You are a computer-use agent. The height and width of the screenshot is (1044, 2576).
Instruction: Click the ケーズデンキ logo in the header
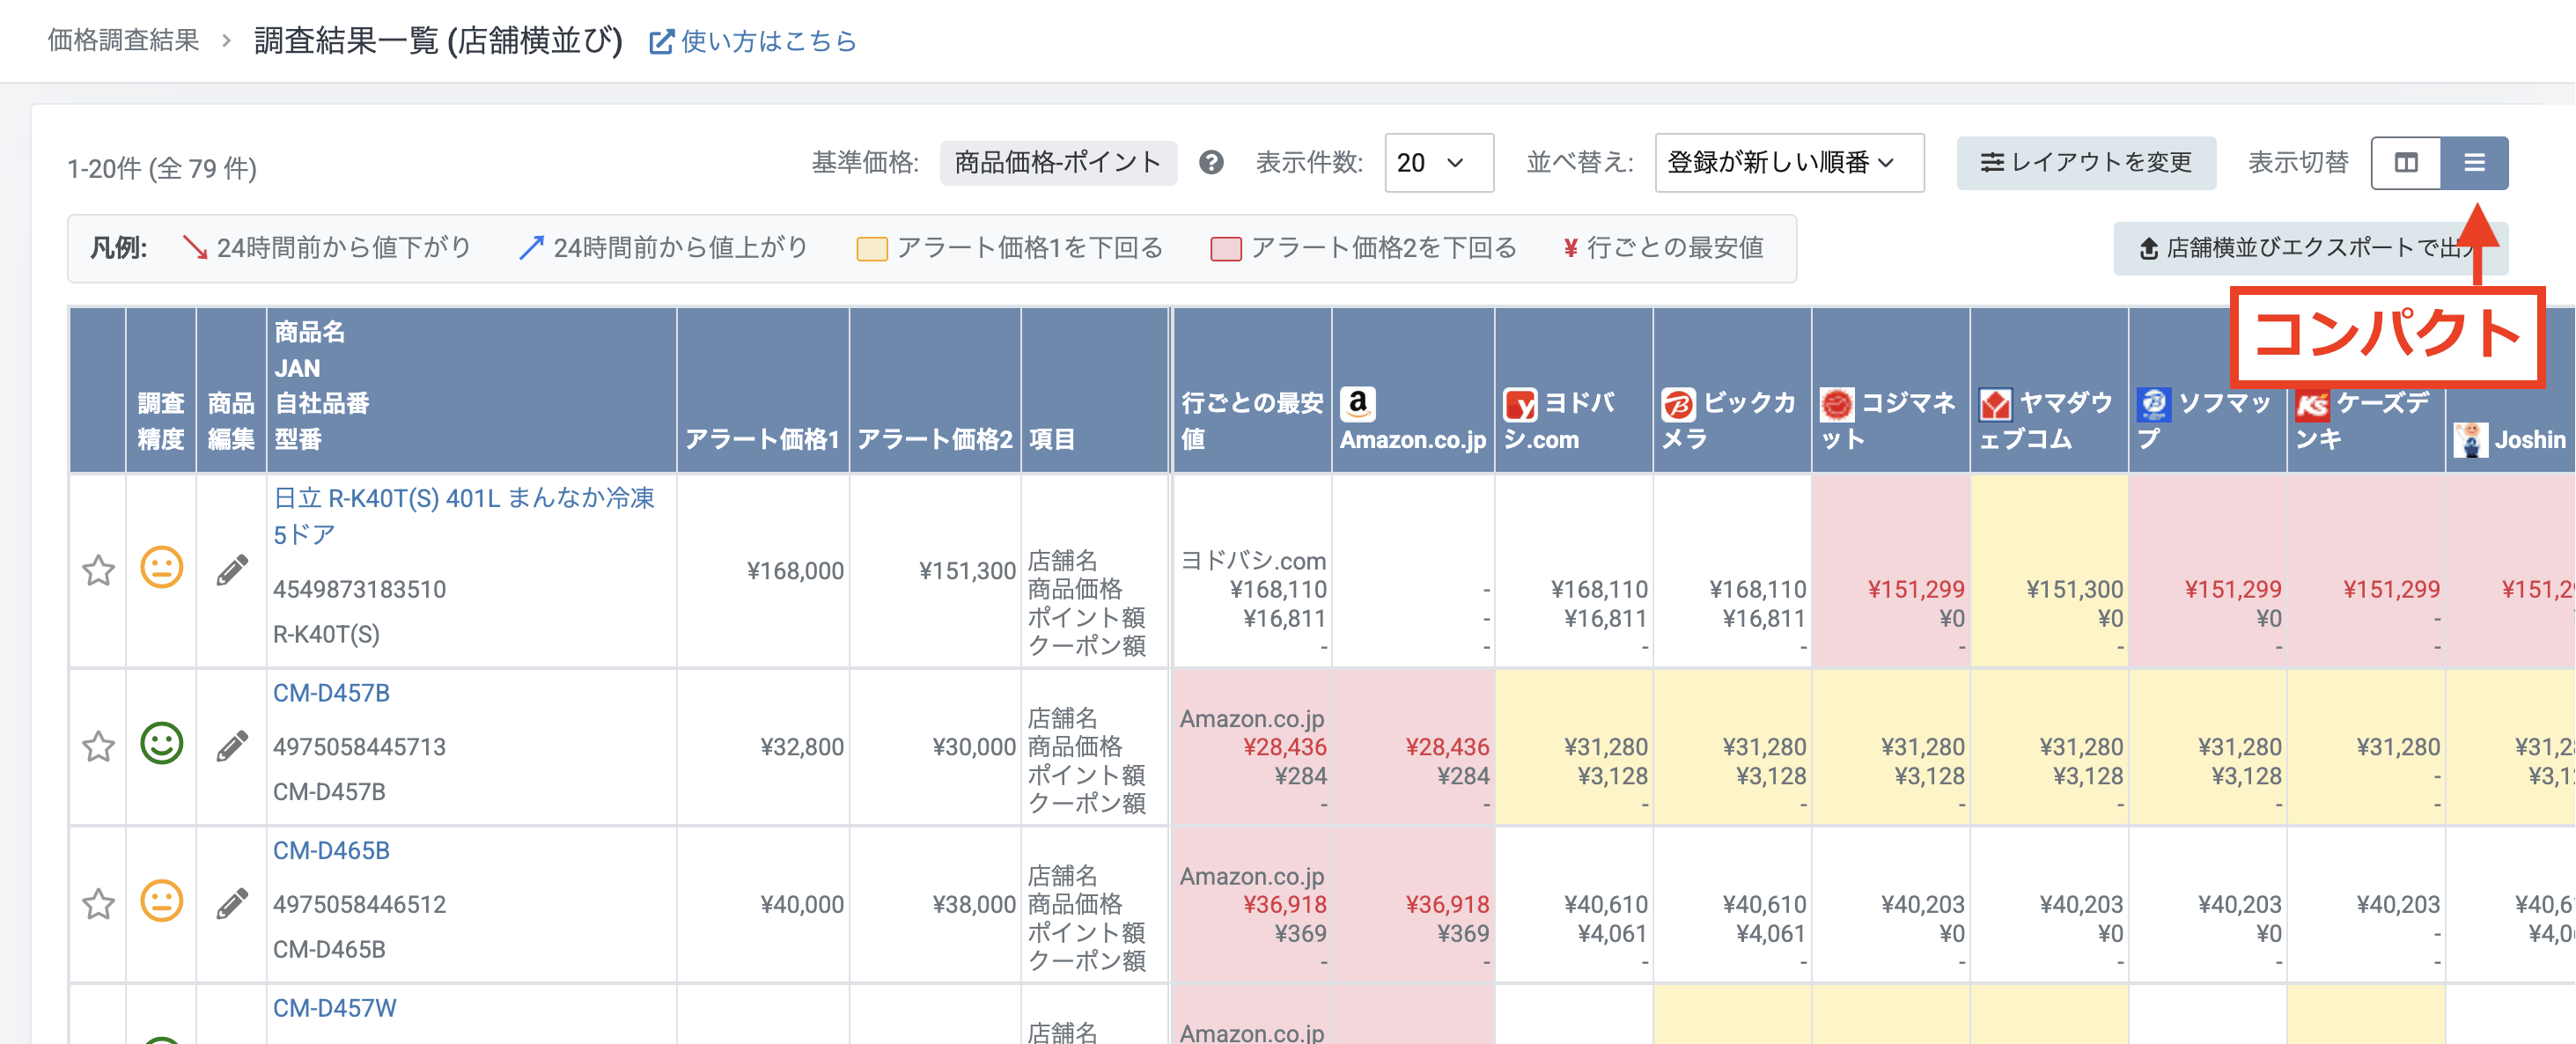(2312, 404)
